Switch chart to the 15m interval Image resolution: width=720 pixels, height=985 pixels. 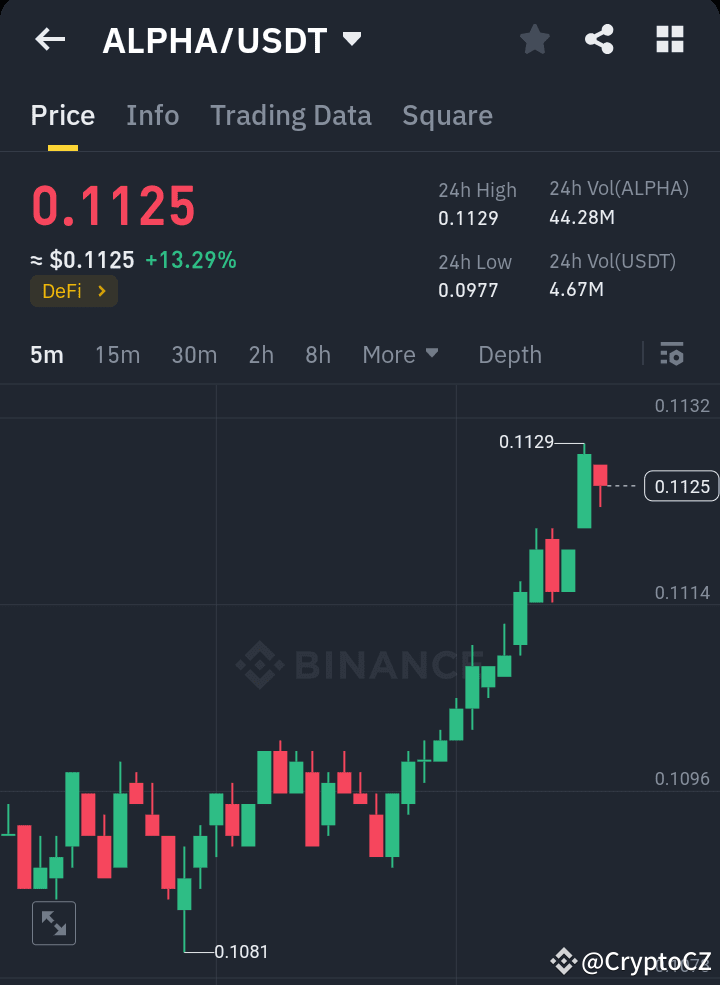pos(117,354)
